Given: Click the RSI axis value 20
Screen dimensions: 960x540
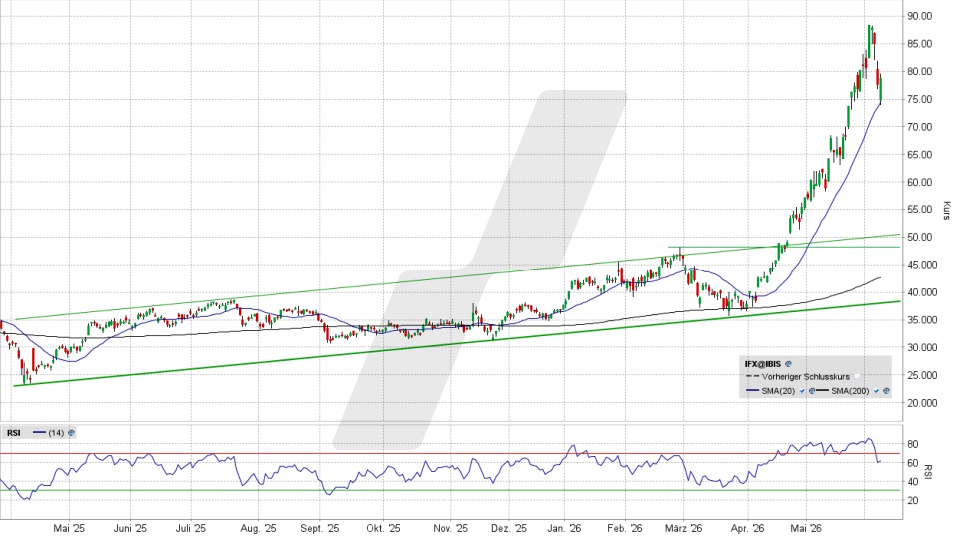Looking at the screenshot, I should (912, 501).
